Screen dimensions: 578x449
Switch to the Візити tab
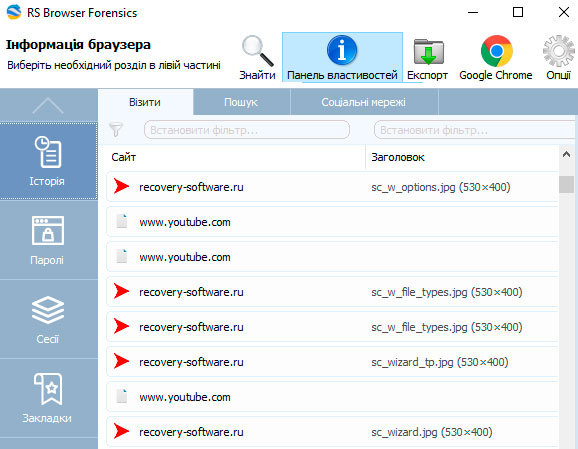pos(145,102)
